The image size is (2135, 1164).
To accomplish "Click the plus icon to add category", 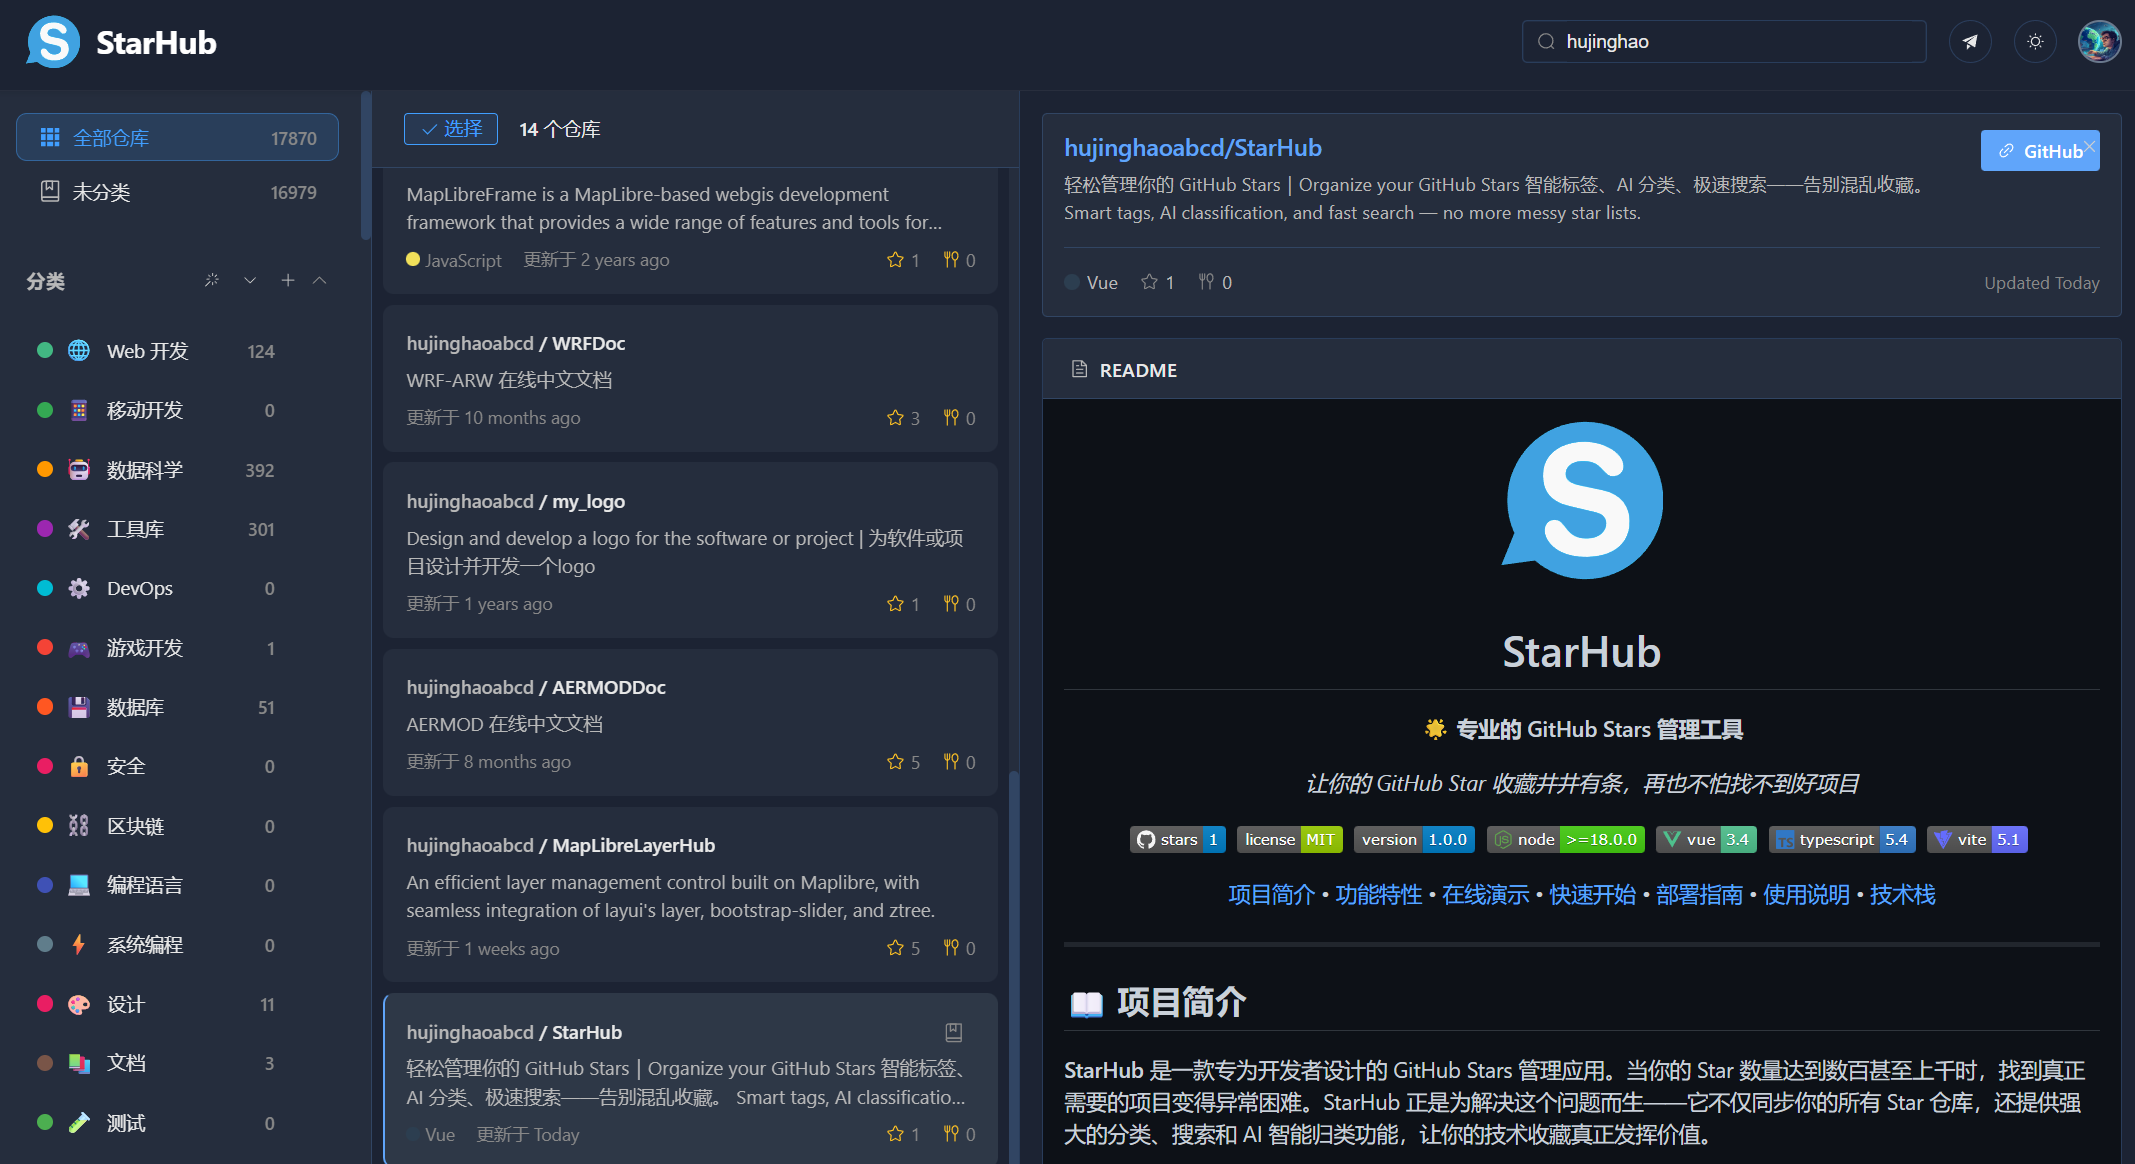I will (x=287, y=280).
